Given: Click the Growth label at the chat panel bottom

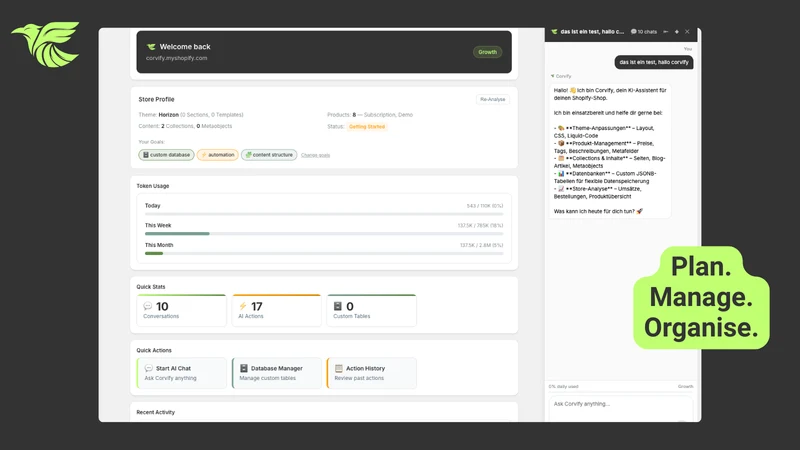Looking at the screenshot, I should [x=685, y=386].
